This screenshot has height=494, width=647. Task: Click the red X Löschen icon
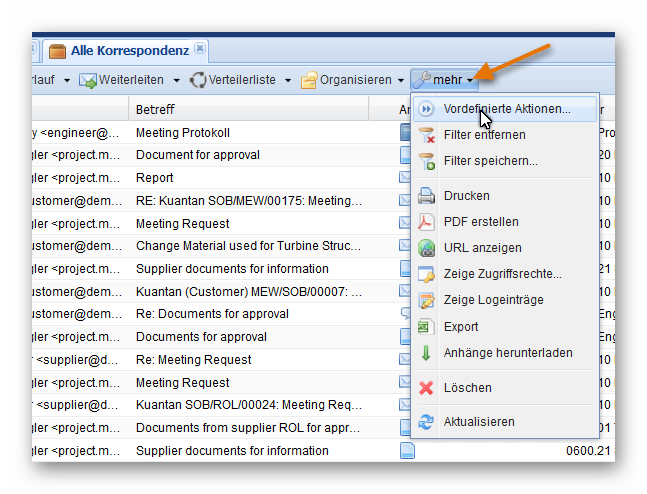(427, 388)
